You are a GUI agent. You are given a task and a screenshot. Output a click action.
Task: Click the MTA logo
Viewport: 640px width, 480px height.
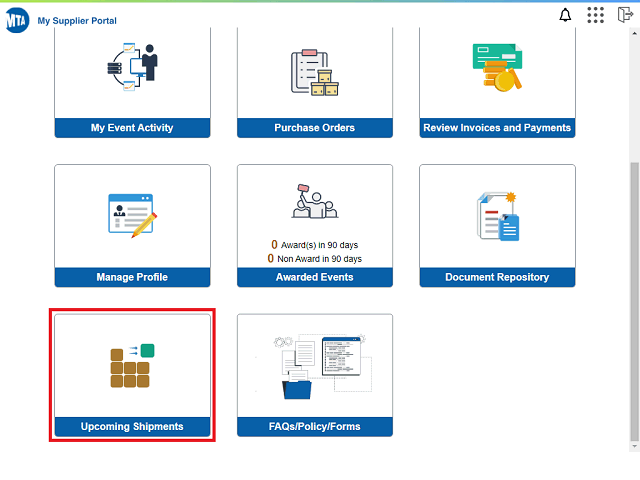pyautogui.click(x=17, y=20)
